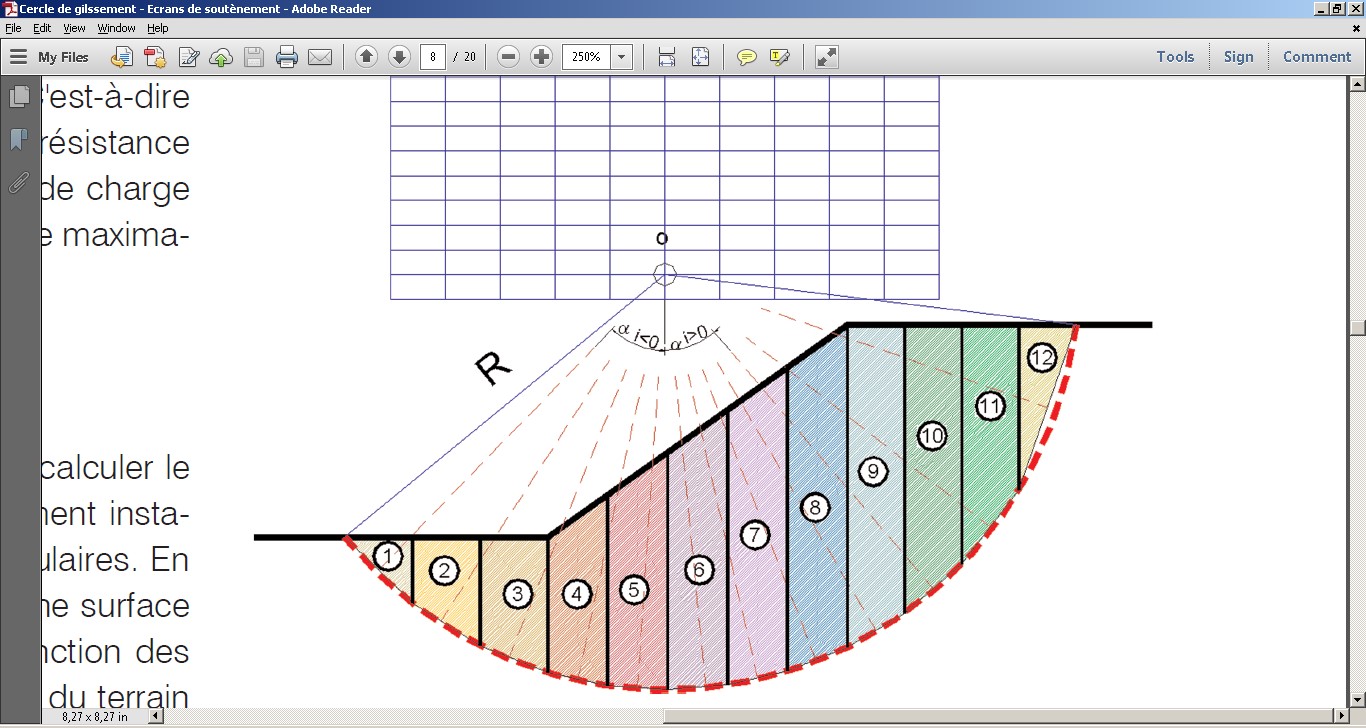Click the page number field showing 8
The width and height of the screenshot is (1366, 728).
tap(433, 57)
